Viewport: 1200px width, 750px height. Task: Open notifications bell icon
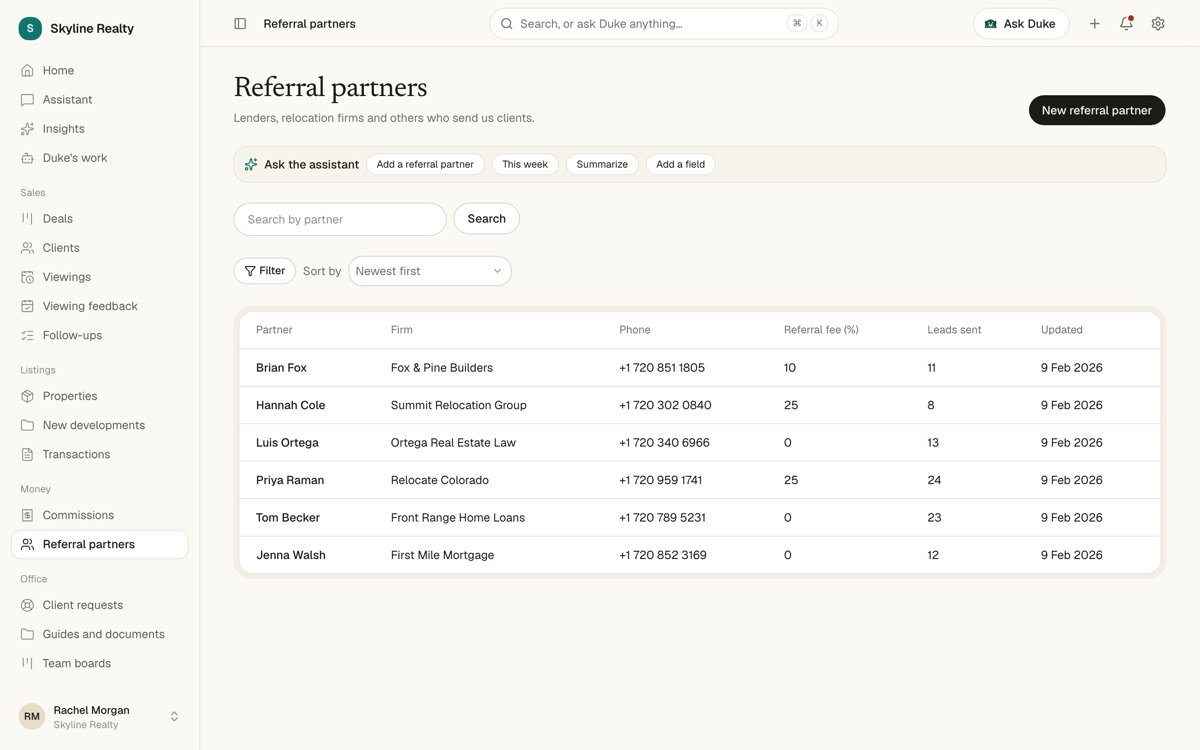[1126, 24]
